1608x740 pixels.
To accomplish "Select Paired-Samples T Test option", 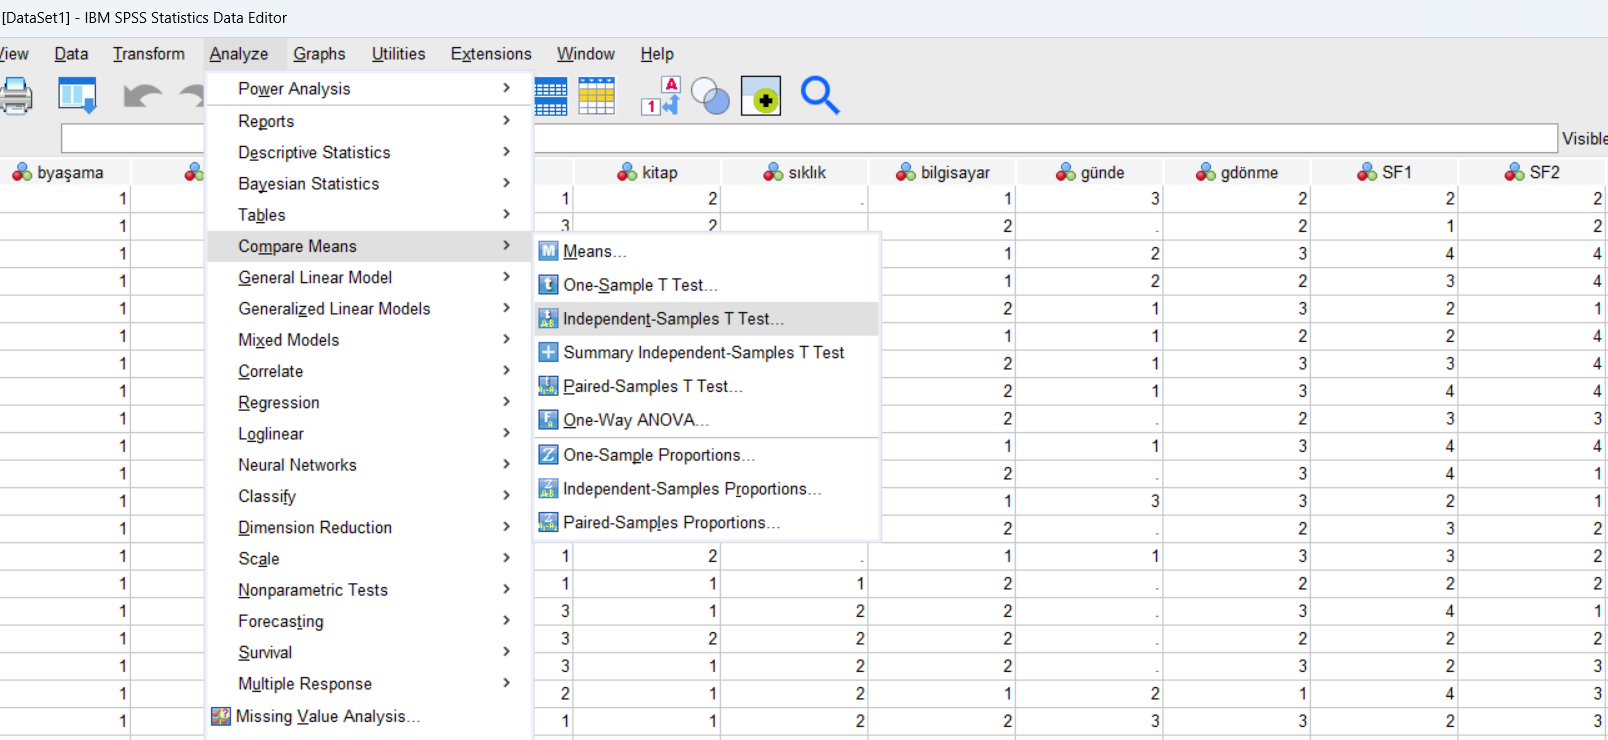I will (652, 386).
